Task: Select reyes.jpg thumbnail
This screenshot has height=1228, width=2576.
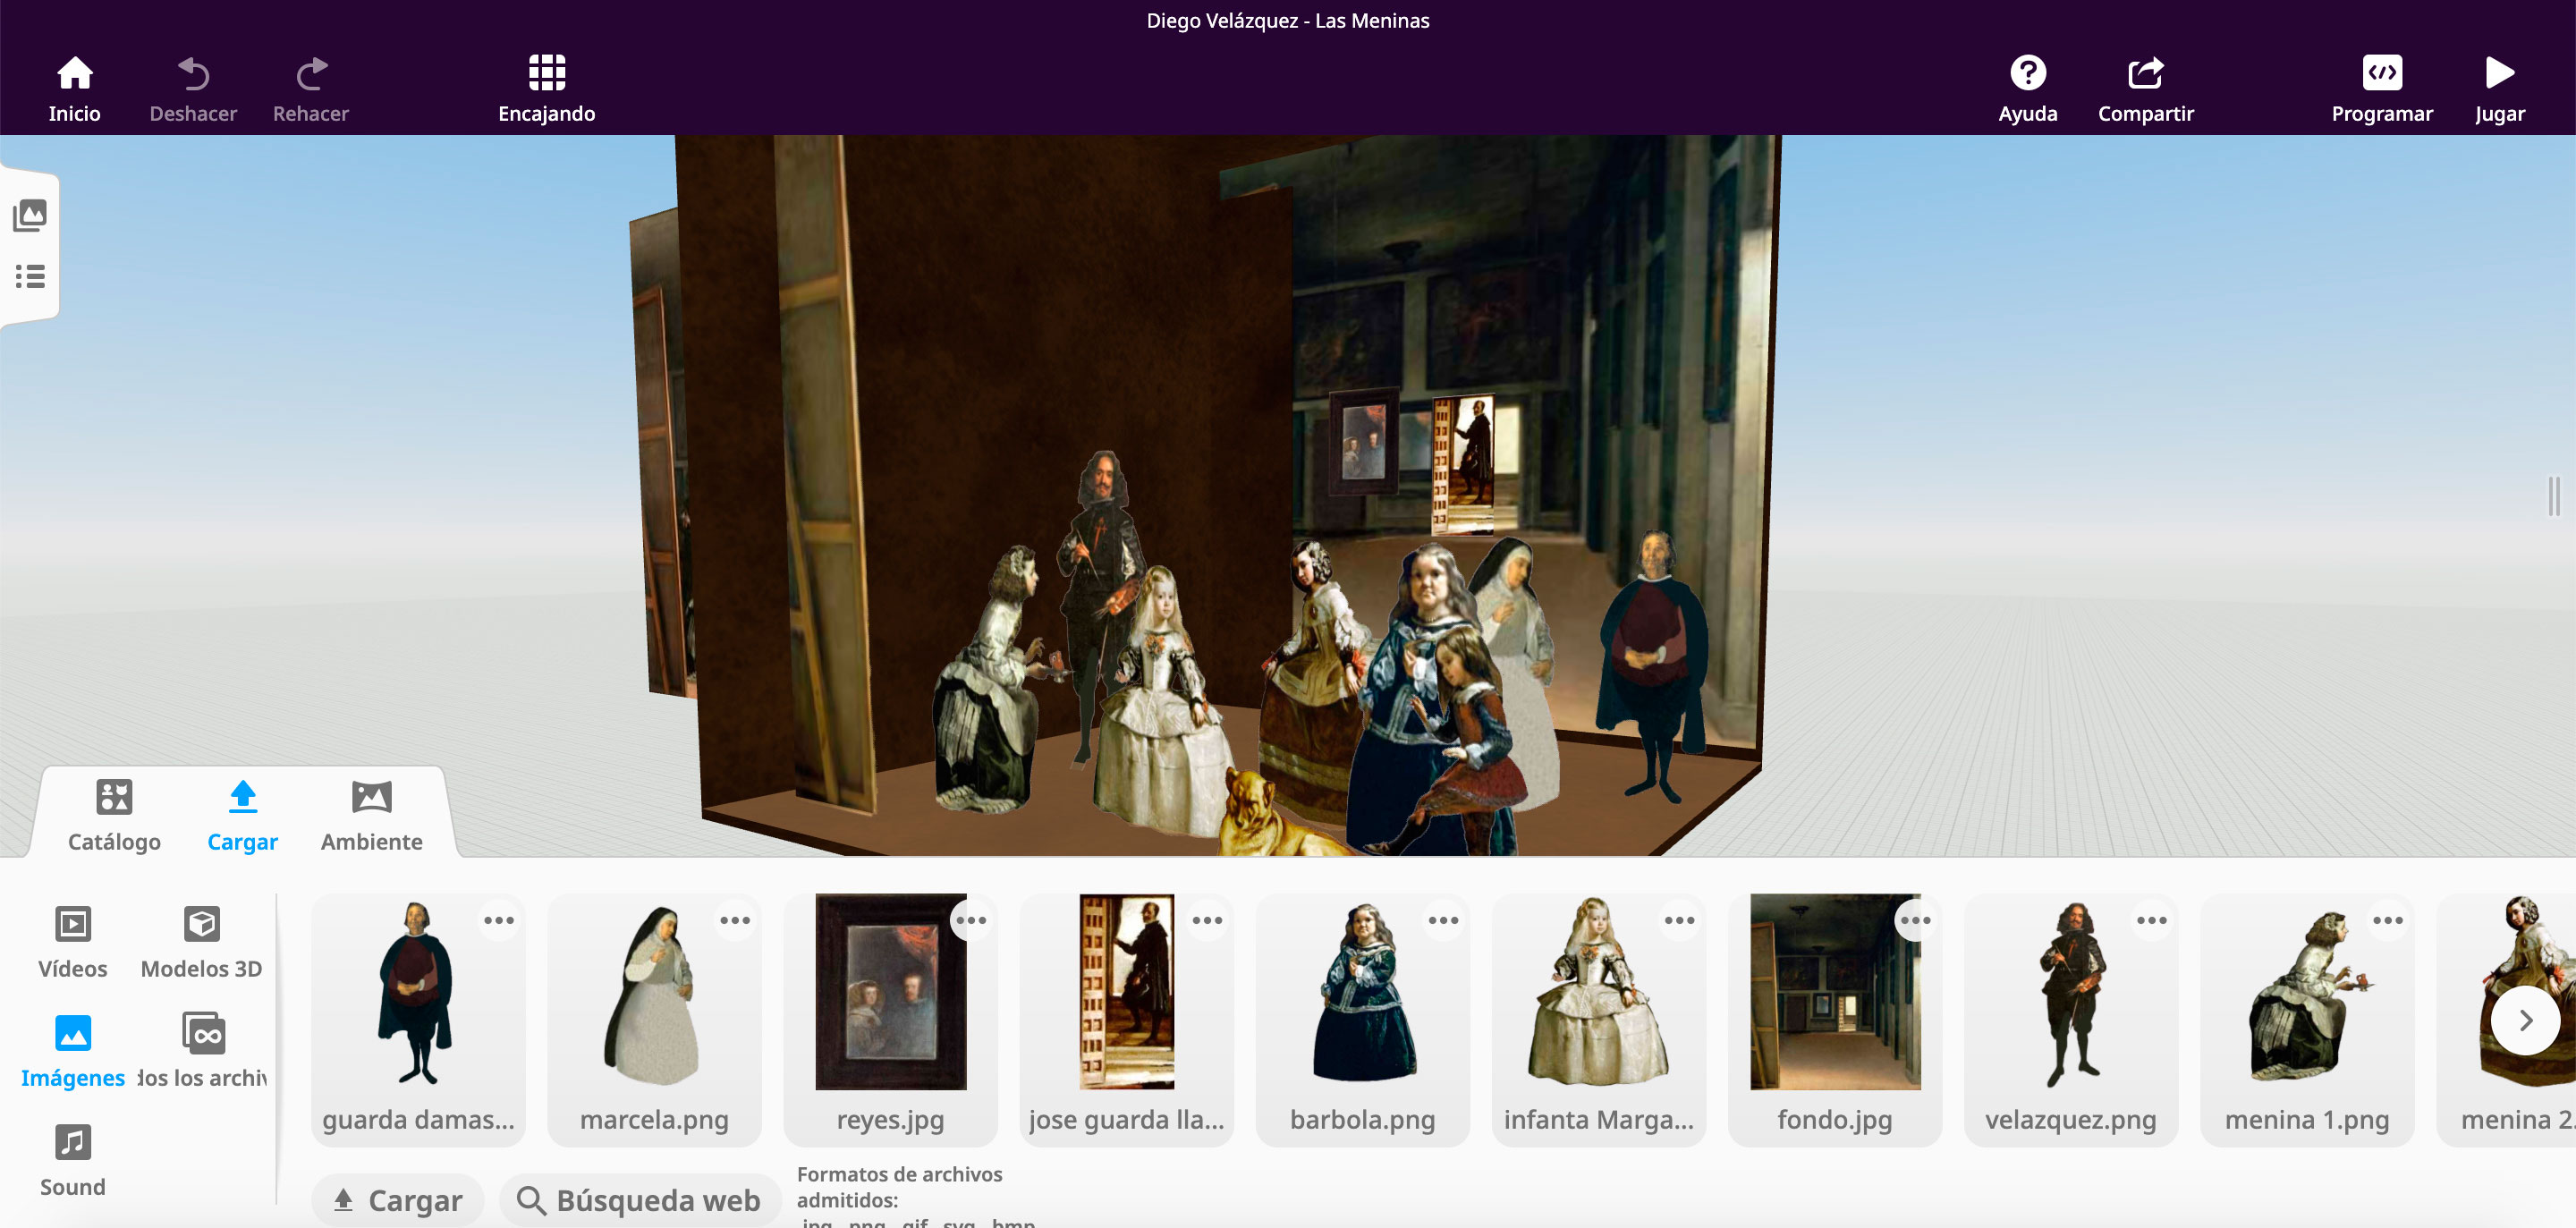Action: (x=890, y=1020)
